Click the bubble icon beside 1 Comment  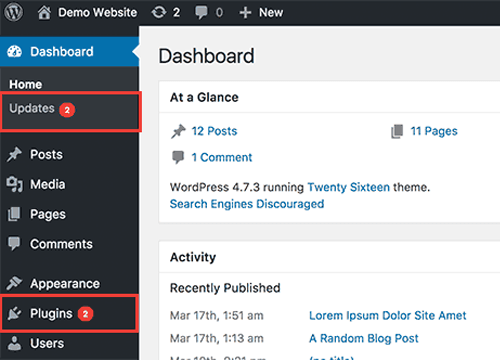pos(178,157)
